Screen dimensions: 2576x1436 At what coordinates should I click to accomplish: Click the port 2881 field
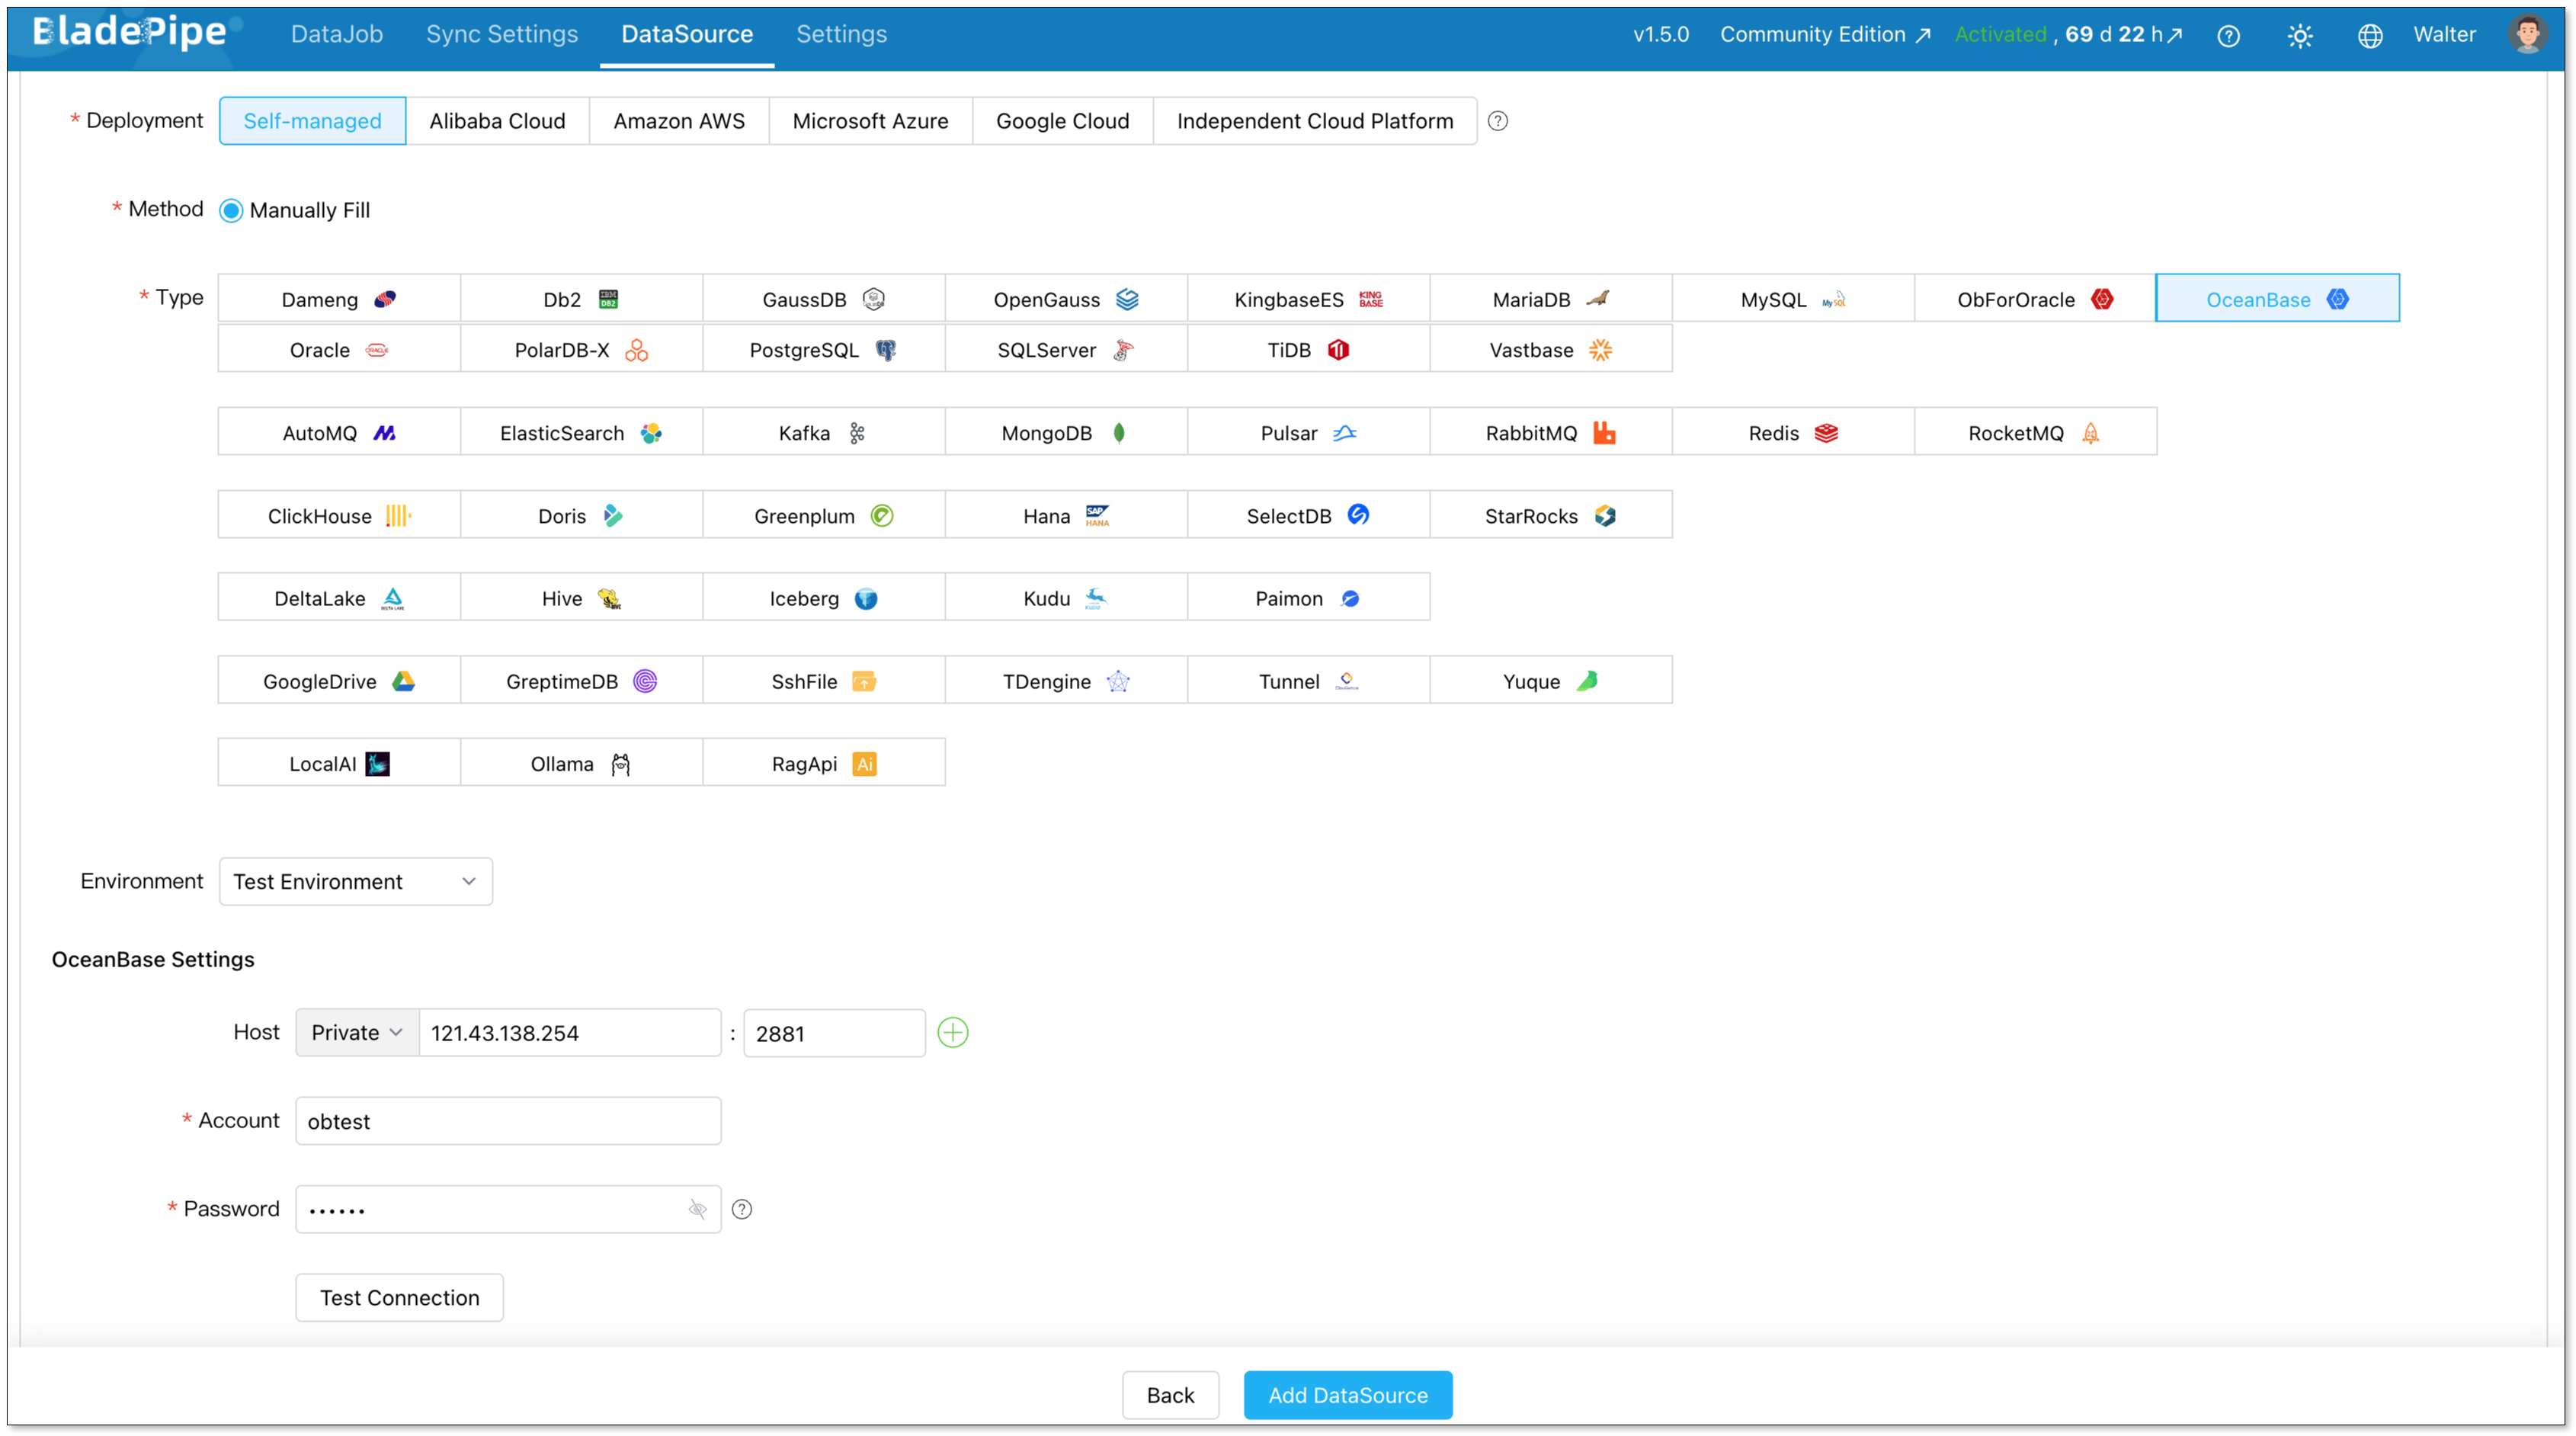[x=834, y=1032]
